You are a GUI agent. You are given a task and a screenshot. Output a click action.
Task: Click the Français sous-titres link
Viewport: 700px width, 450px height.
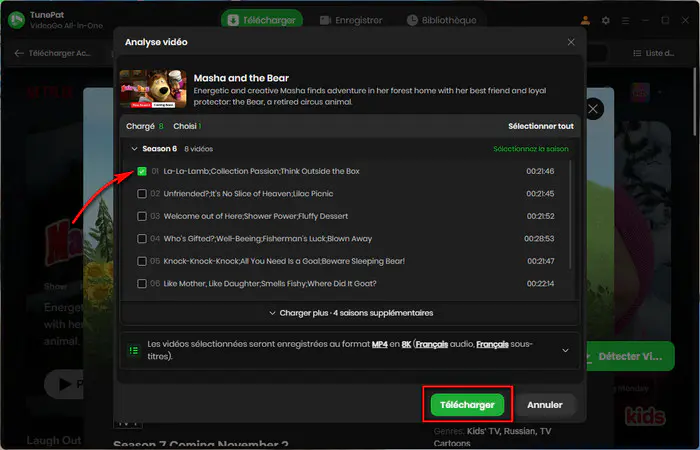point(492,344)
